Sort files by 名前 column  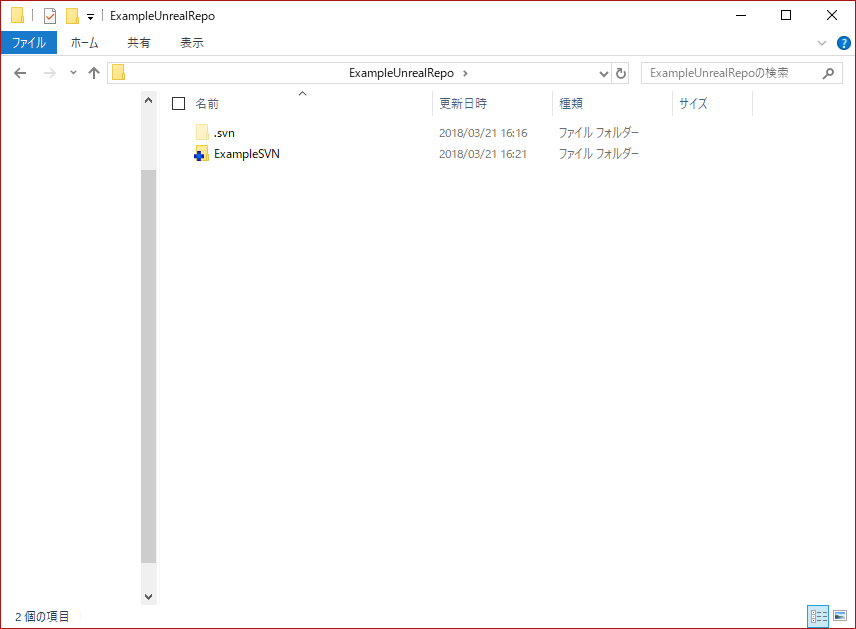click(207, 104)
